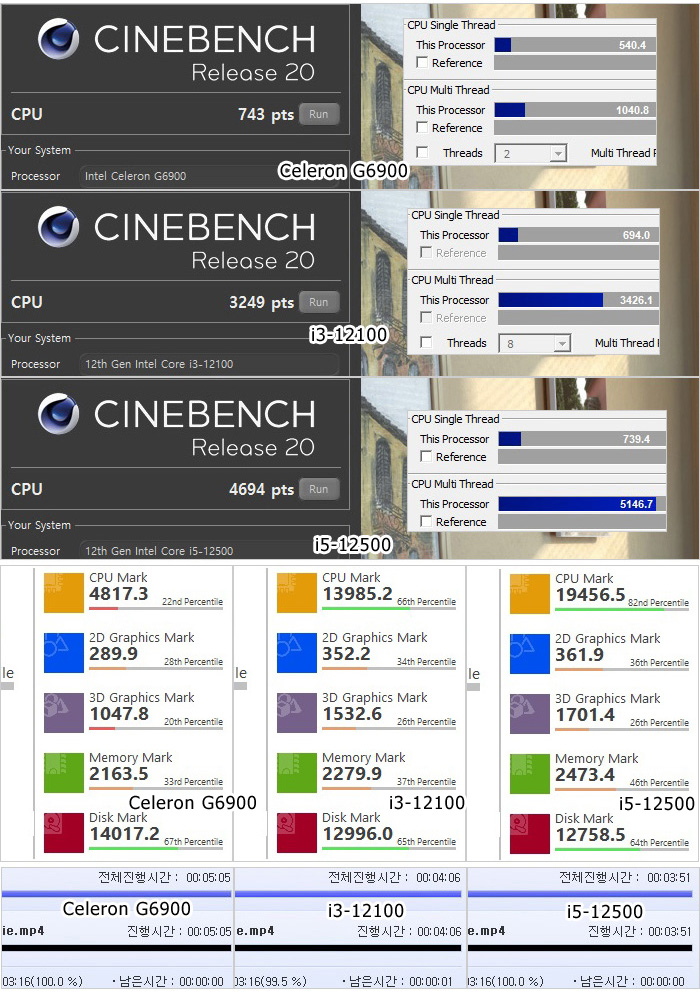Click the '22nd Percentile' text
700x993 pixels.
[193, 602]
